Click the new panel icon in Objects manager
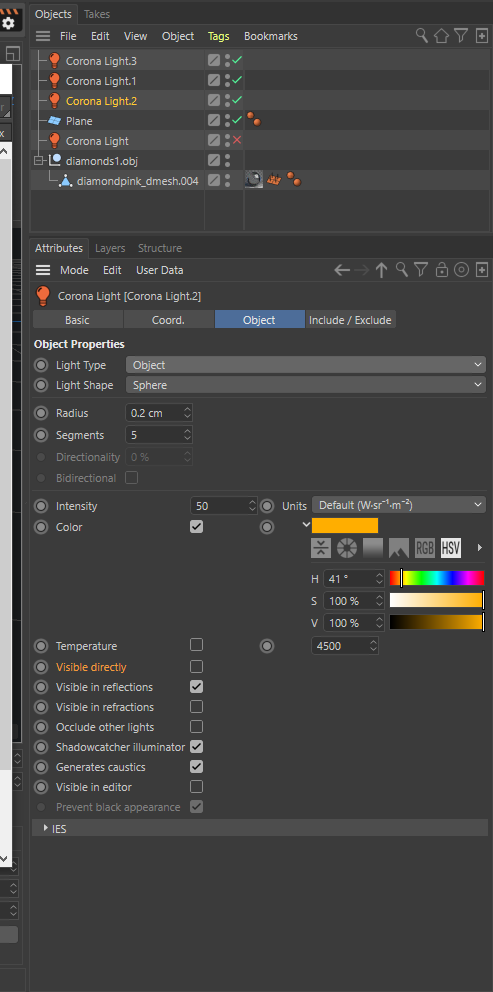This screenshot has width=493, height=992. pyautogui.click(x=481, y=36)
